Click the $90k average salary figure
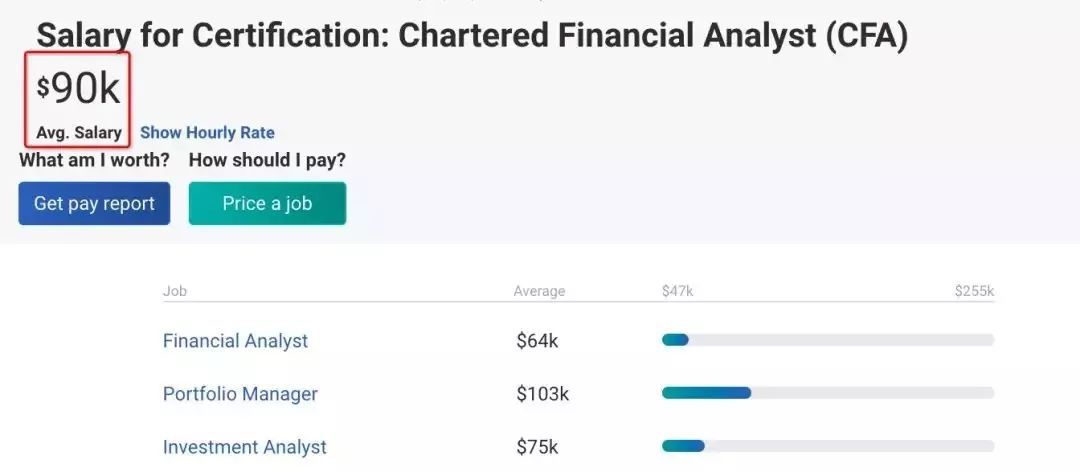 tap(79, 89)
